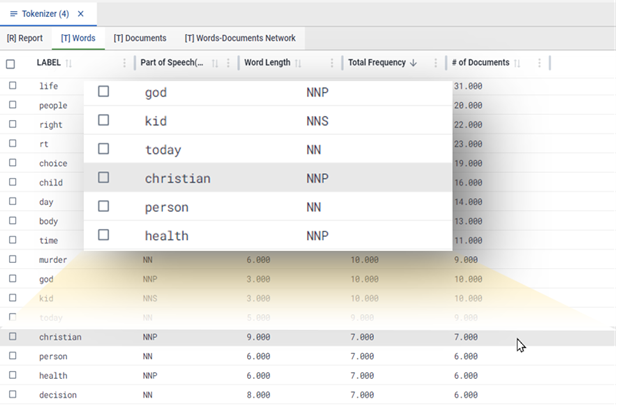This screenshot has width=618, height=406.
Task: Sort by Part of Speech column arrows
Action: [x=215, y=63]
